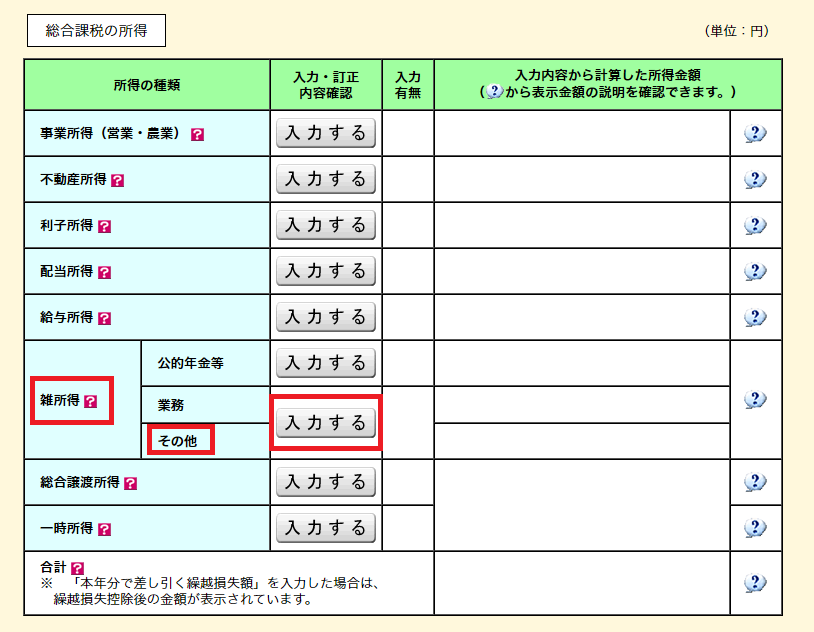Open red help icon next to 配当所得
This screenshot has height=632, width=814.
(x=105, y=272)
